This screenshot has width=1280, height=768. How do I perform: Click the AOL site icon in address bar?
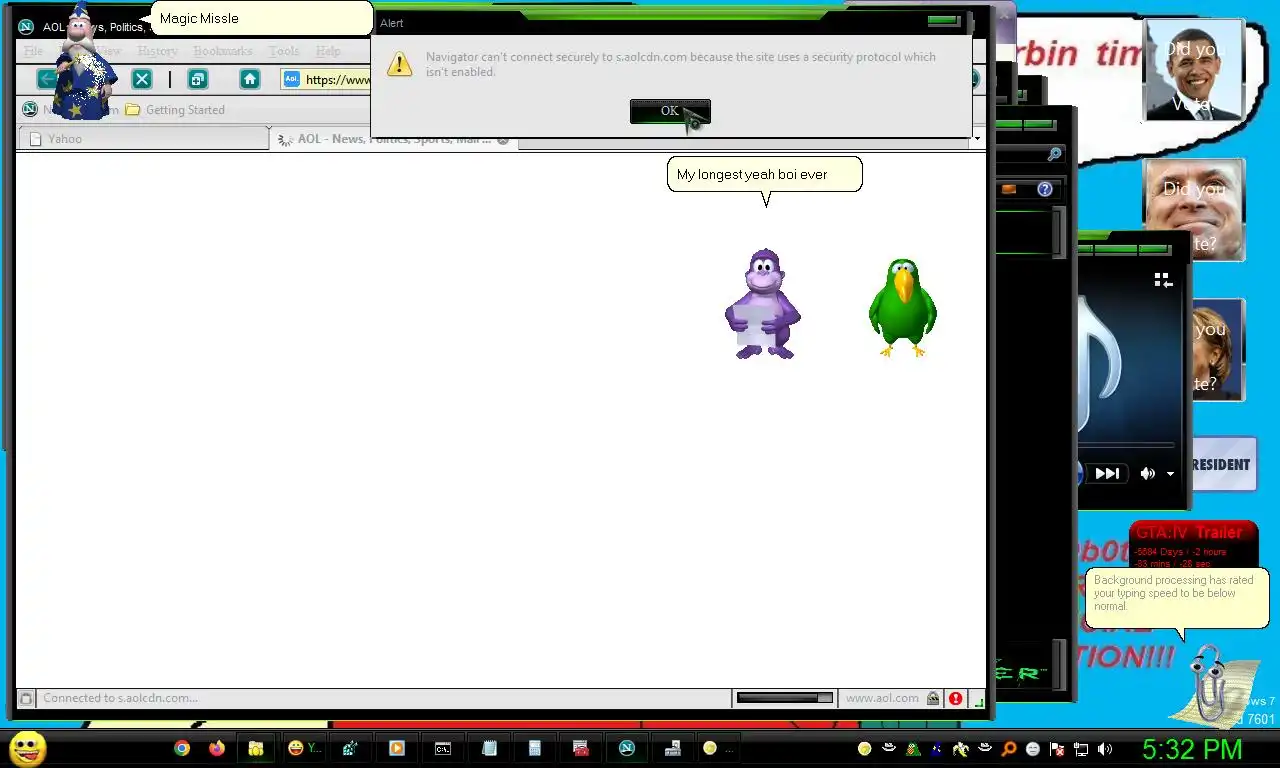pyautogui.click(x=292, y=79)
